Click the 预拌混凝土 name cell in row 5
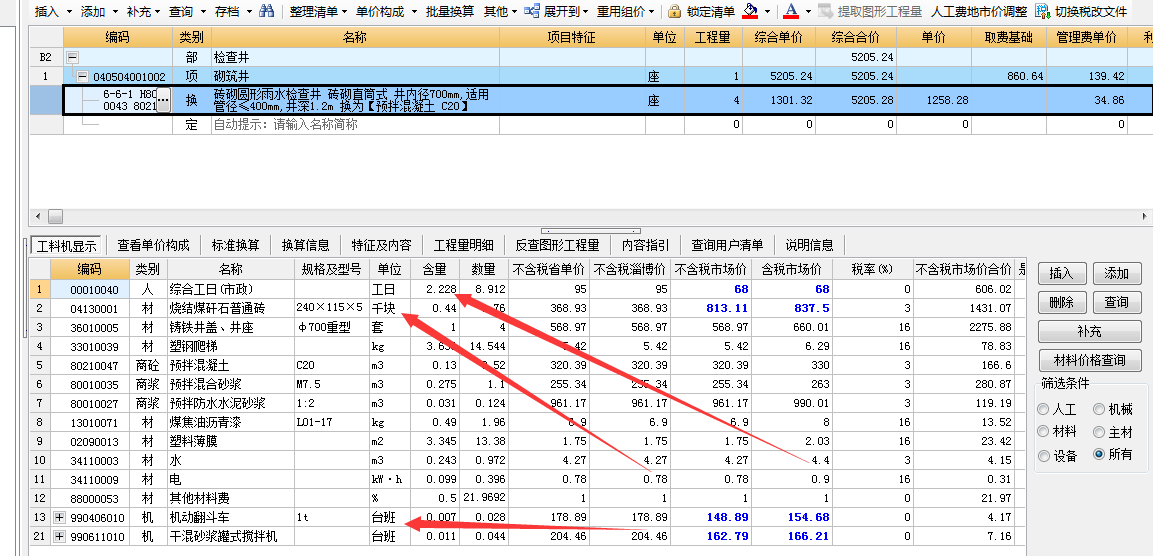This screenshot has height=556, width=1153. tap(231, 366)
